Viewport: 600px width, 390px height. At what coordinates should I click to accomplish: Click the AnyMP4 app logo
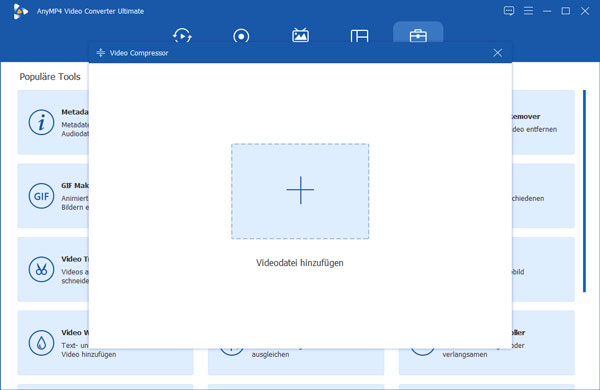click(x=20, y=11)
